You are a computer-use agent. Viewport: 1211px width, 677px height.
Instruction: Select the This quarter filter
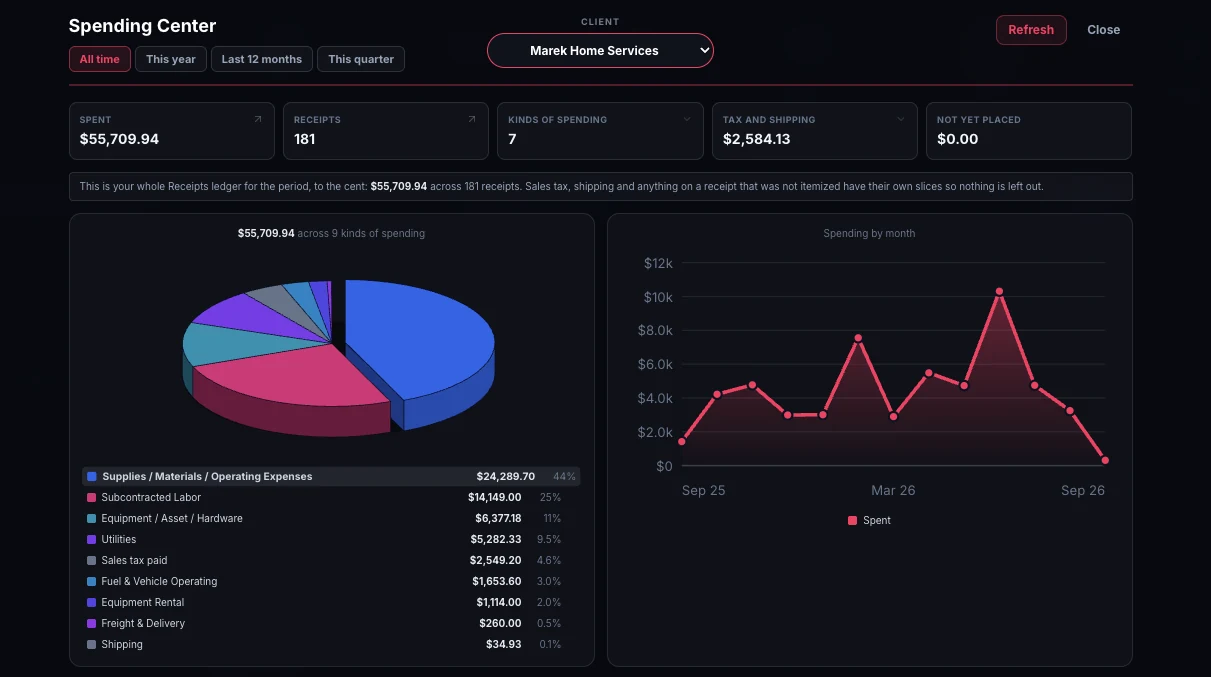coord(361,59)
